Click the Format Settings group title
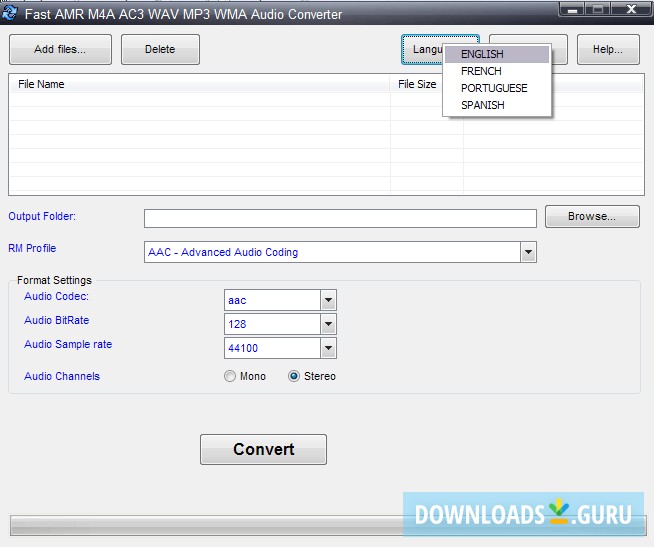 (x=54, y=280)
